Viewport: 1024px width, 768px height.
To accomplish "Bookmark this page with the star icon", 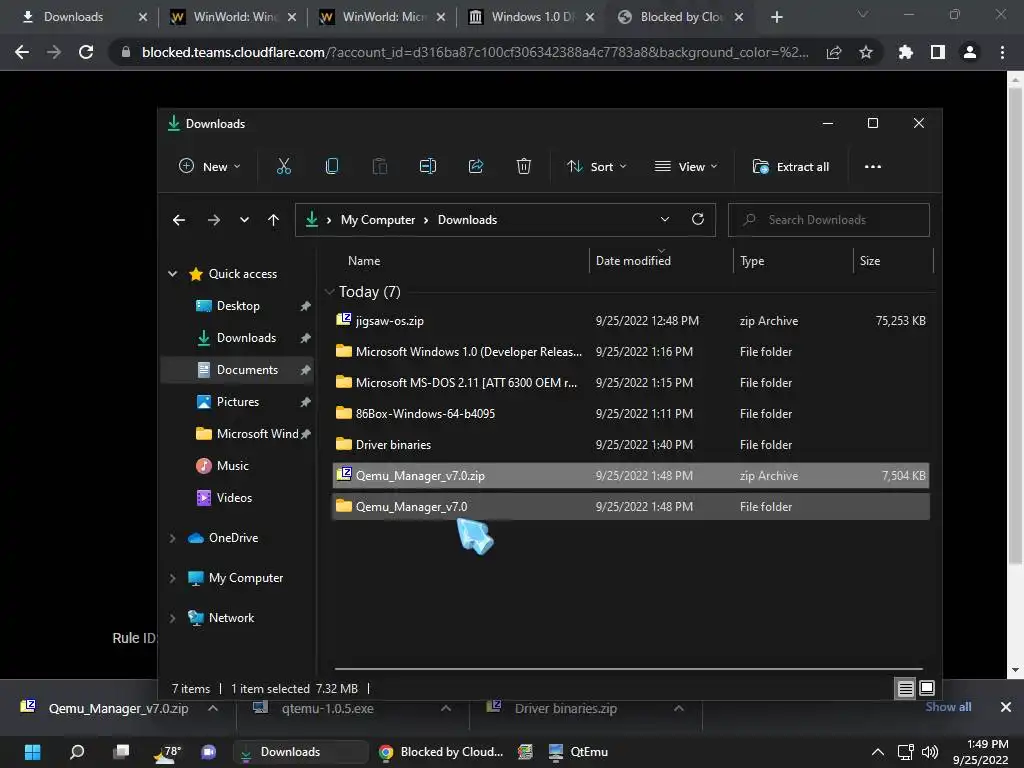I will click(x=866, y=52).
